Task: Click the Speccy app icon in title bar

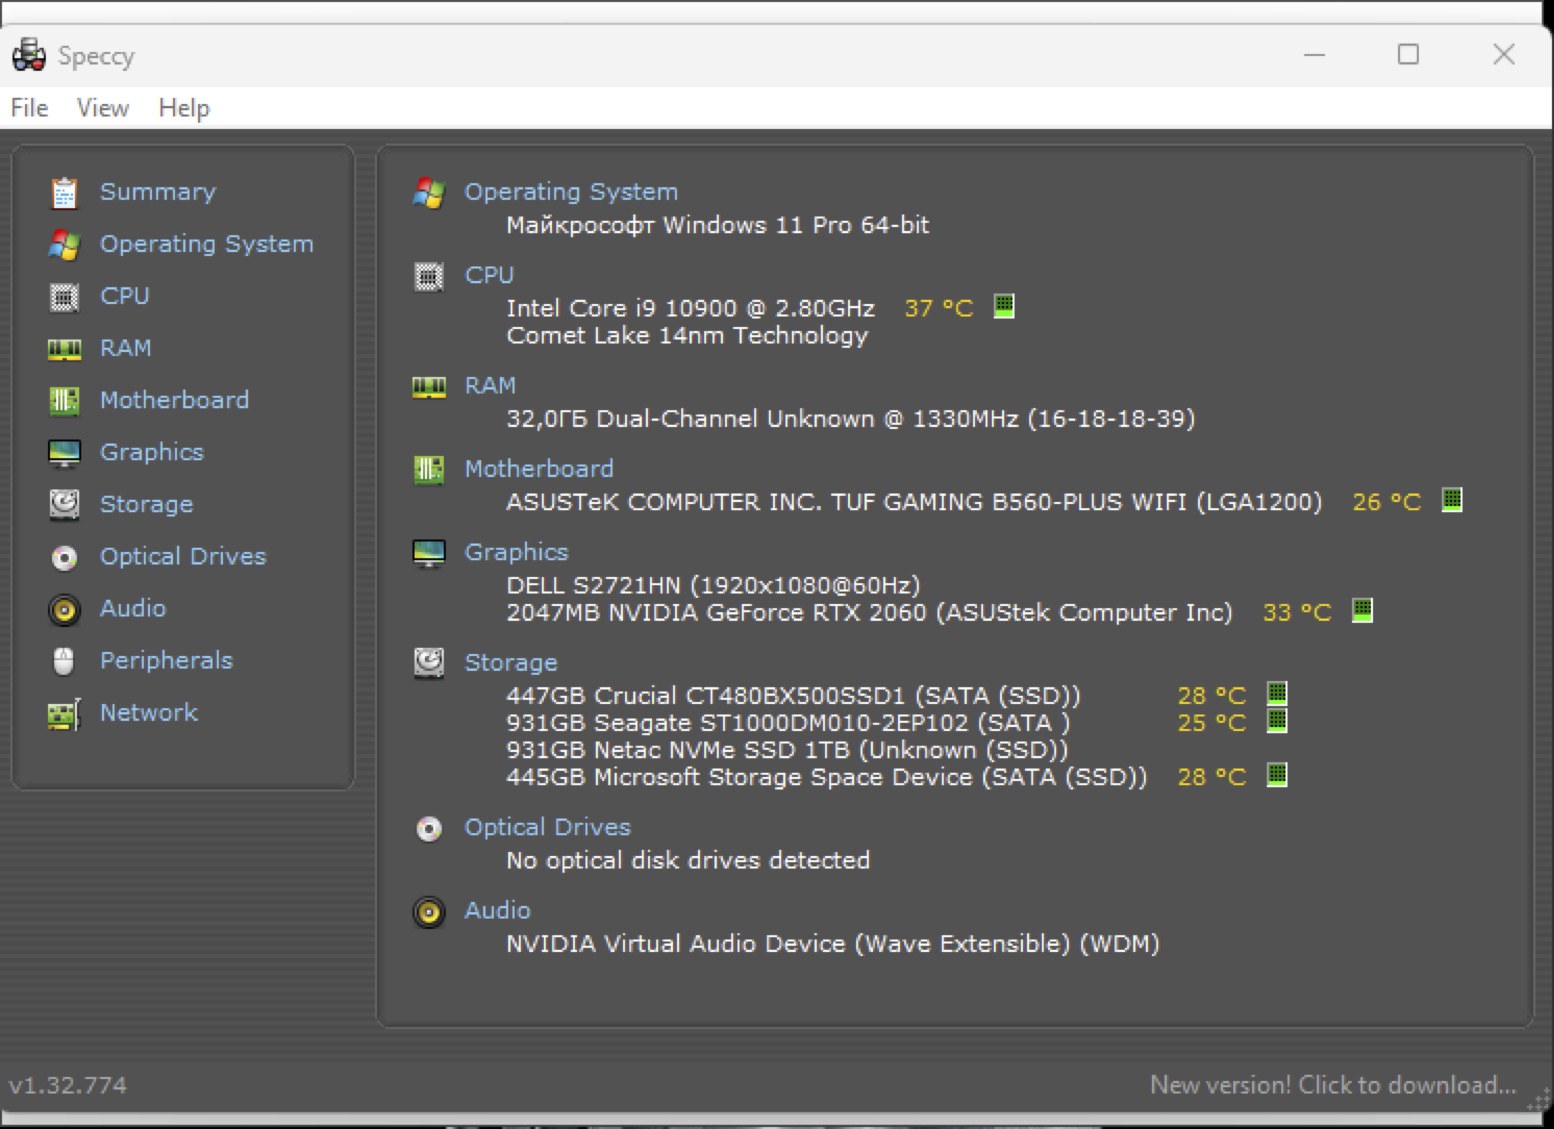Action: pyautogui.click(x=29, y=55)
